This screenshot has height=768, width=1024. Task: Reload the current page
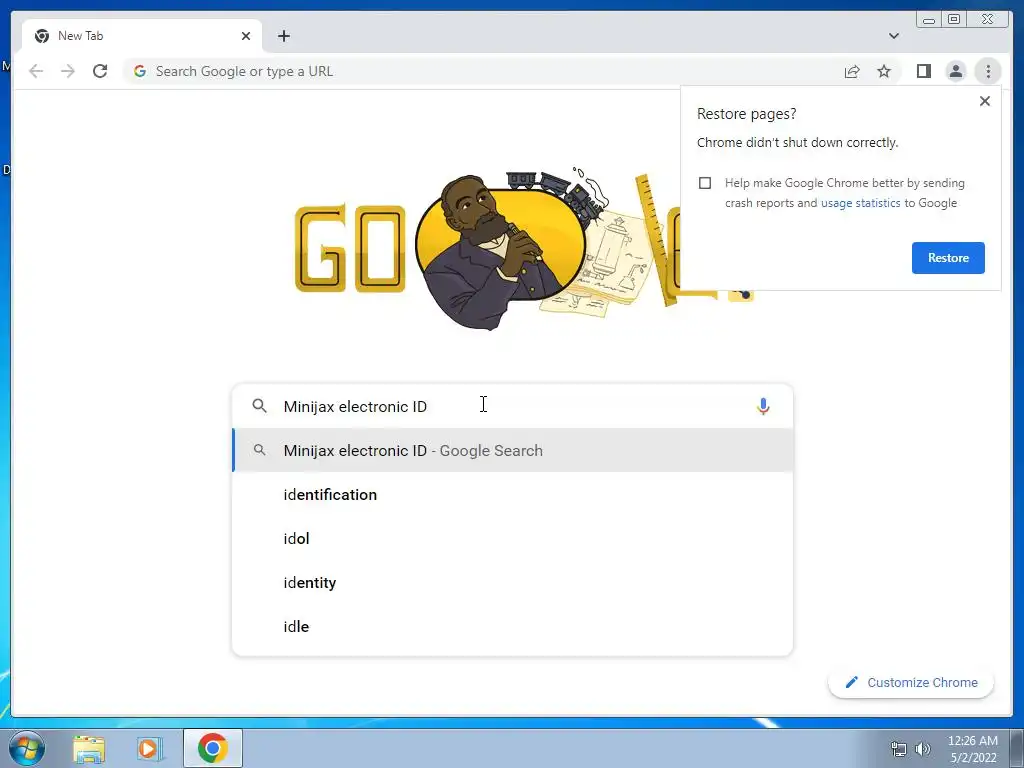click(x=100, y=71)
